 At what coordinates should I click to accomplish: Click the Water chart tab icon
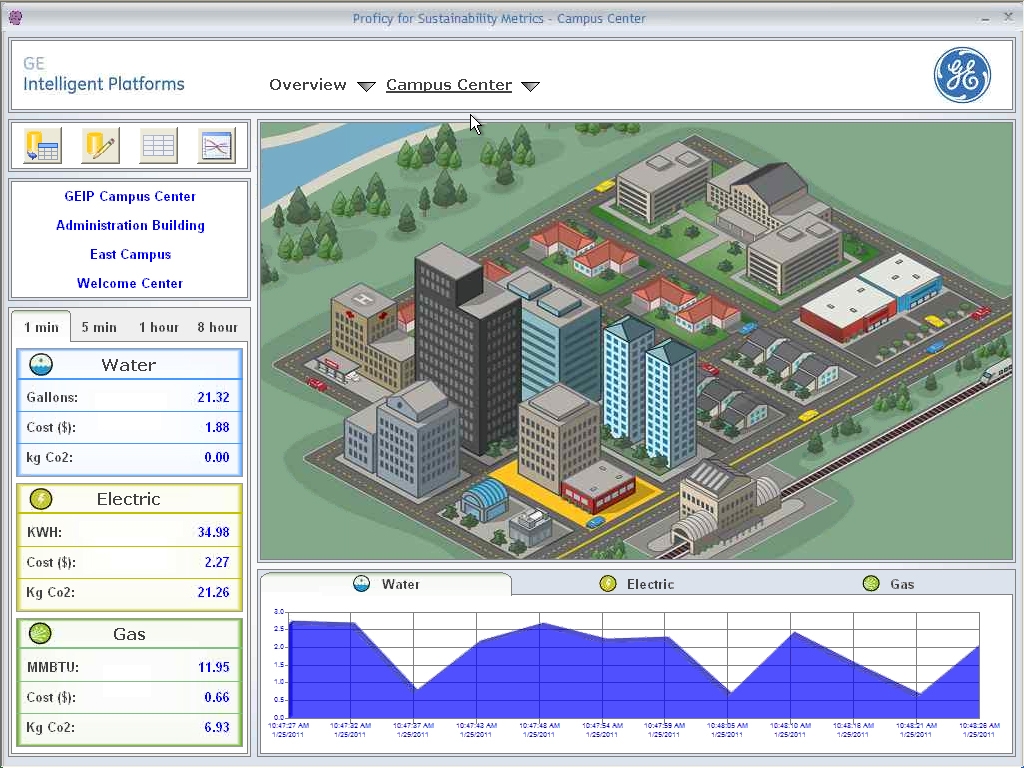point(361,584)
